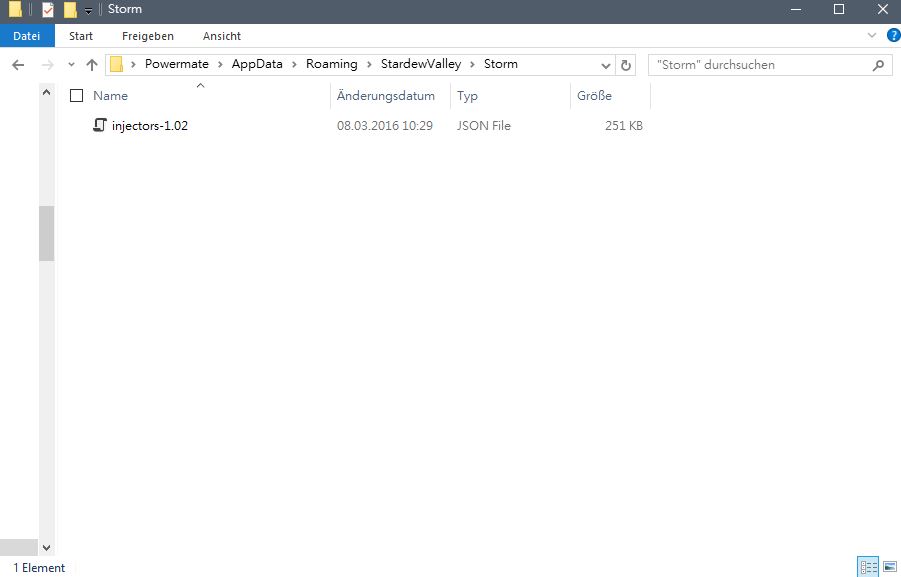Screen dimensions: 901x577
Task: Click the New Folder quick access icon
Action: point(70,10)
